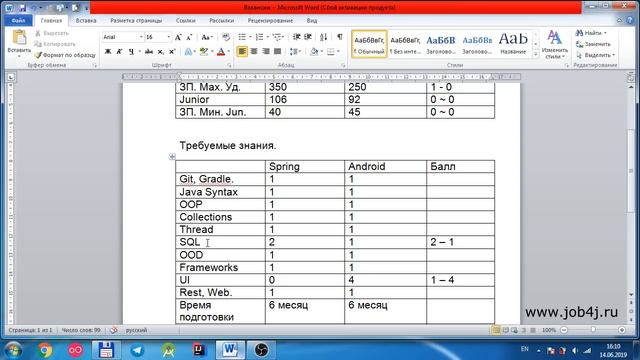This screenshot has height=360, width=640.
Task: Clear formatting with the eraser icon
Action: point(226,37)
